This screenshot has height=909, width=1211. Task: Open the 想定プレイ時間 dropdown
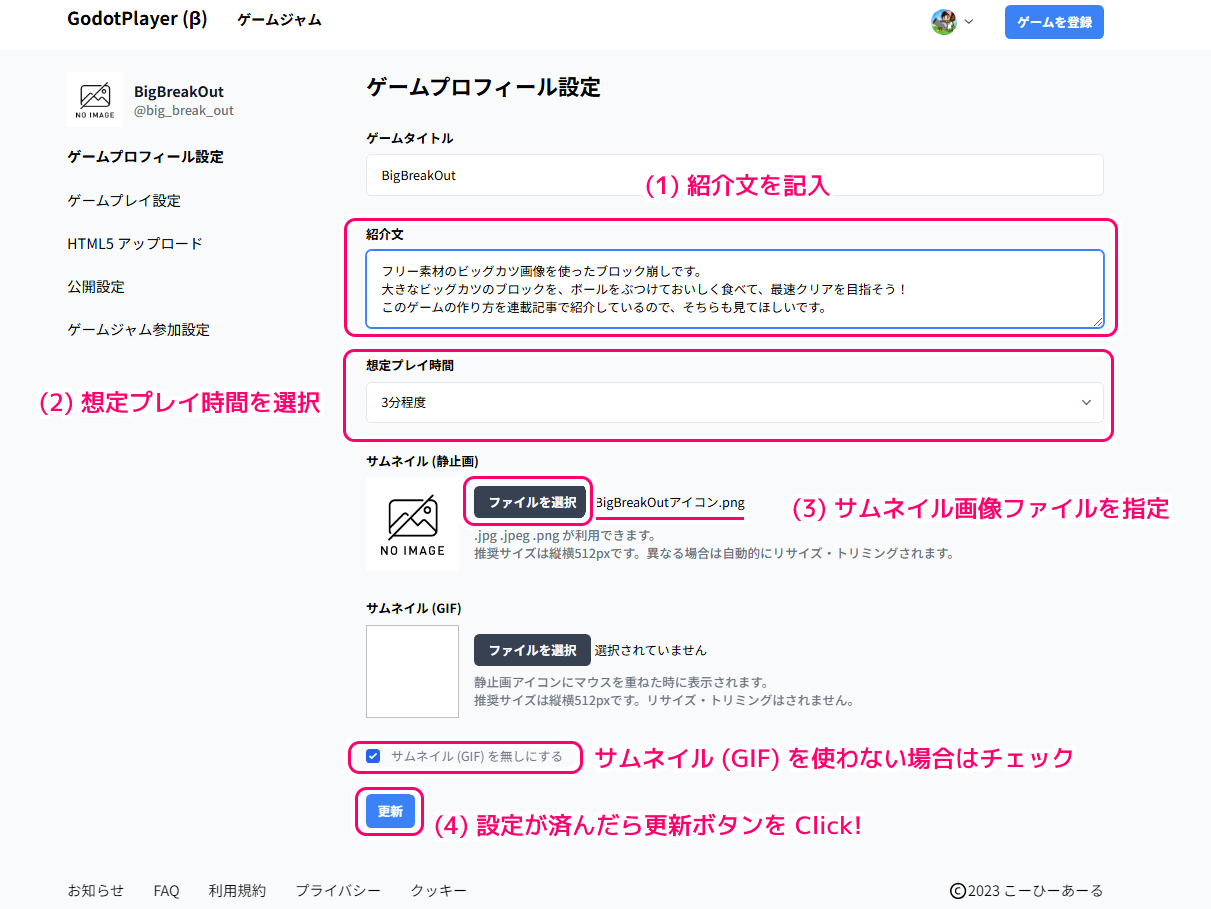(x=735, y=402)
